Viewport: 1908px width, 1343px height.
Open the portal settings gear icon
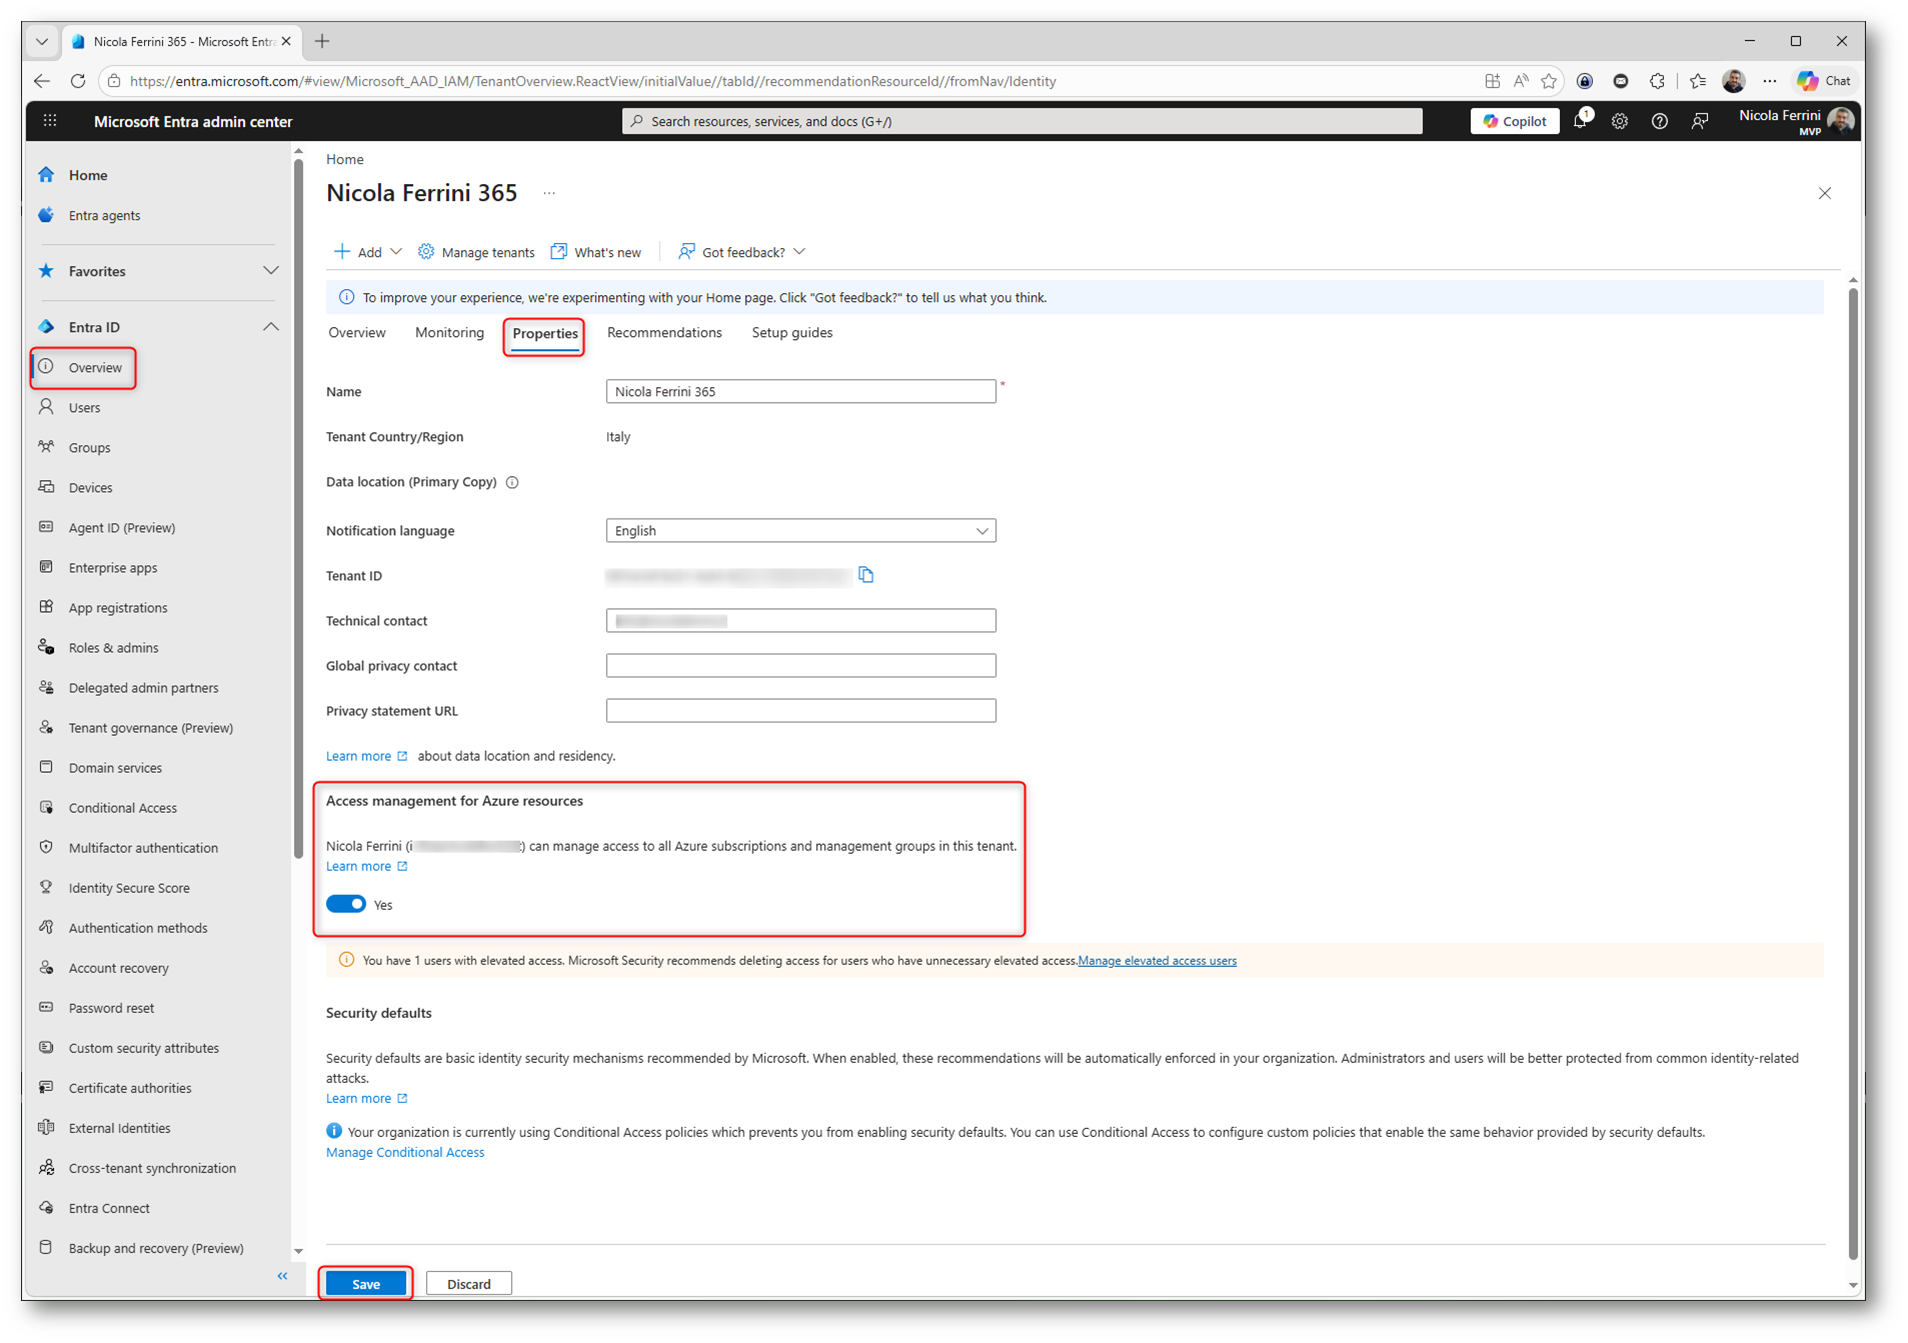click(x=1619, y=121)
